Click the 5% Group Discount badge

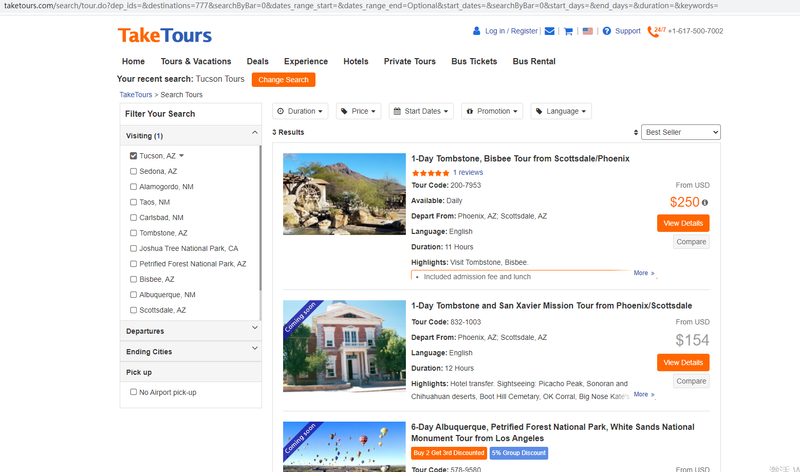coord(519,453)
